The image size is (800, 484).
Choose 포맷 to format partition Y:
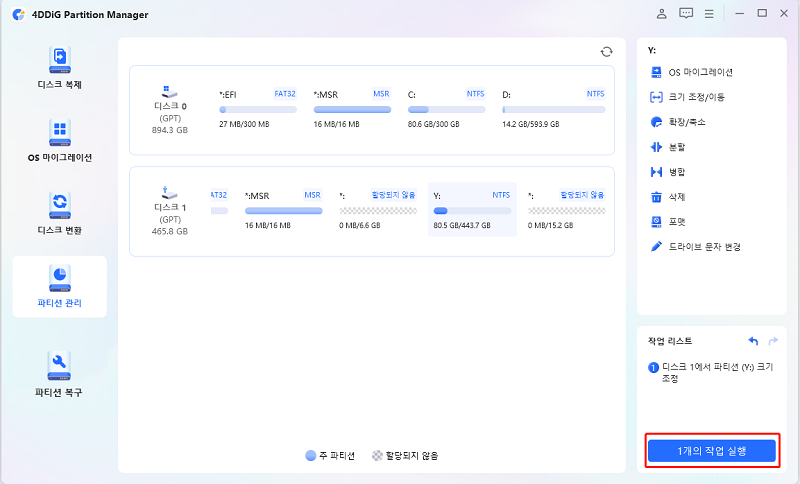(x=668, y=222)
